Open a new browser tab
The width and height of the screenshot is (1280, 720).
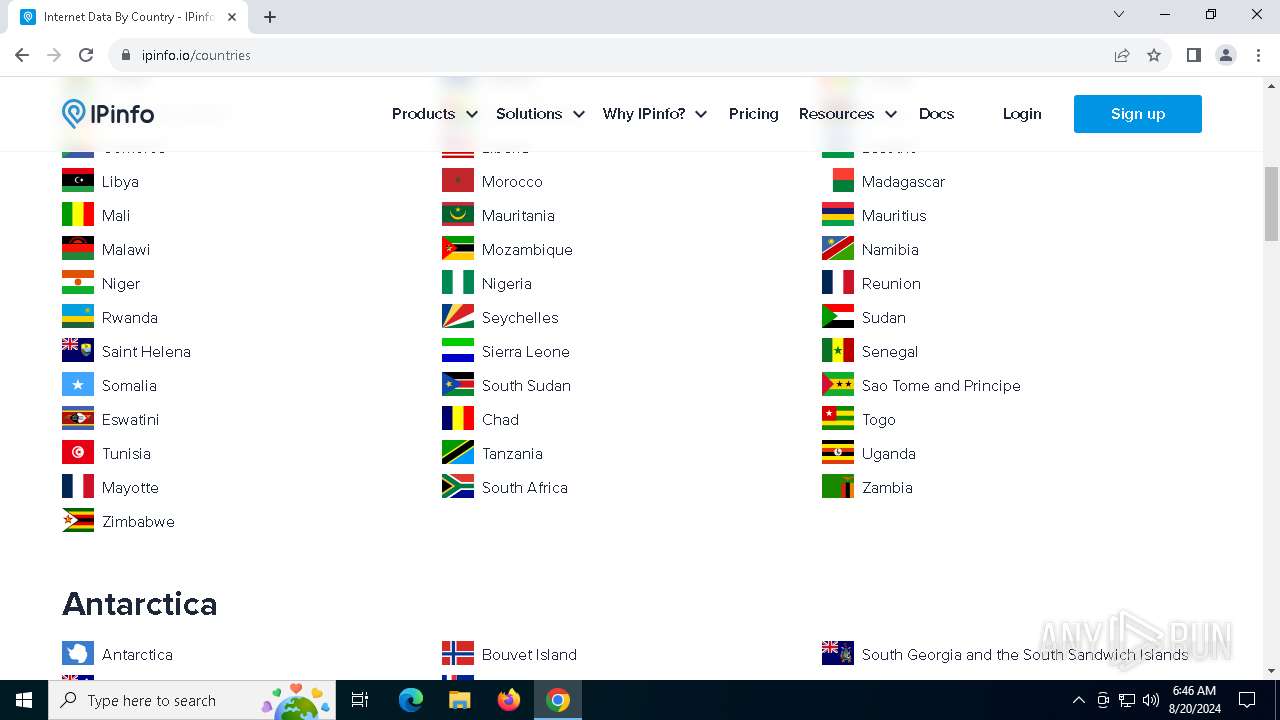[270, 17]
